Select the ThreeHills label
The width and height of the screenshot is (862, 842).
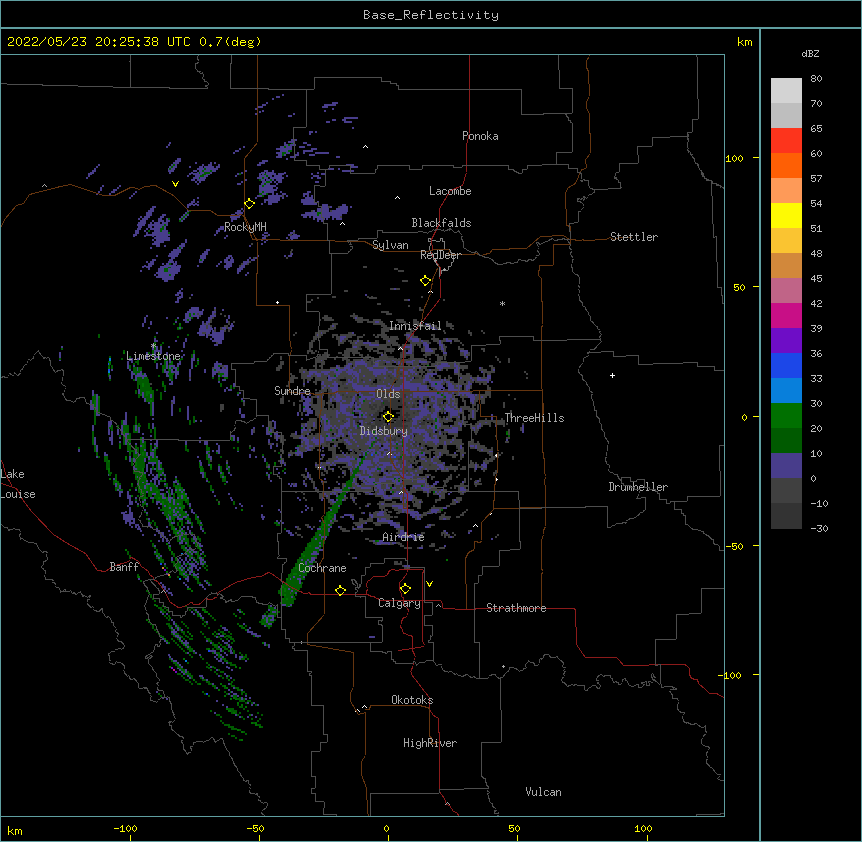(x=534, y=418)
